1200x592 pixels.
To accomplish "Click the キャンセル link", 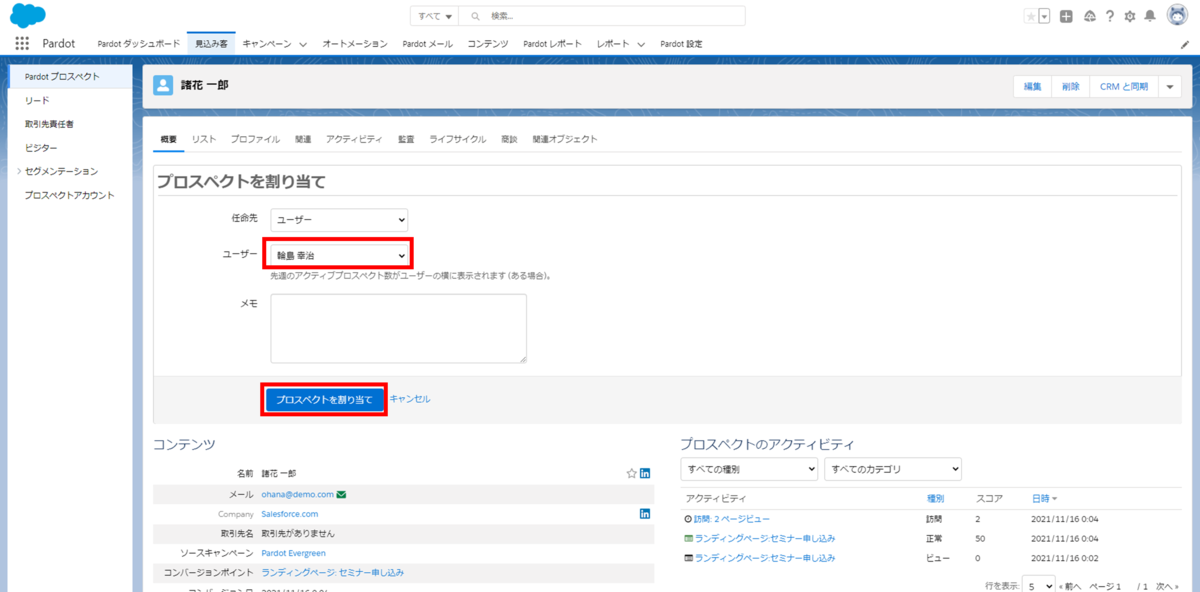I will pyautogui.click(x=410, y=398).
